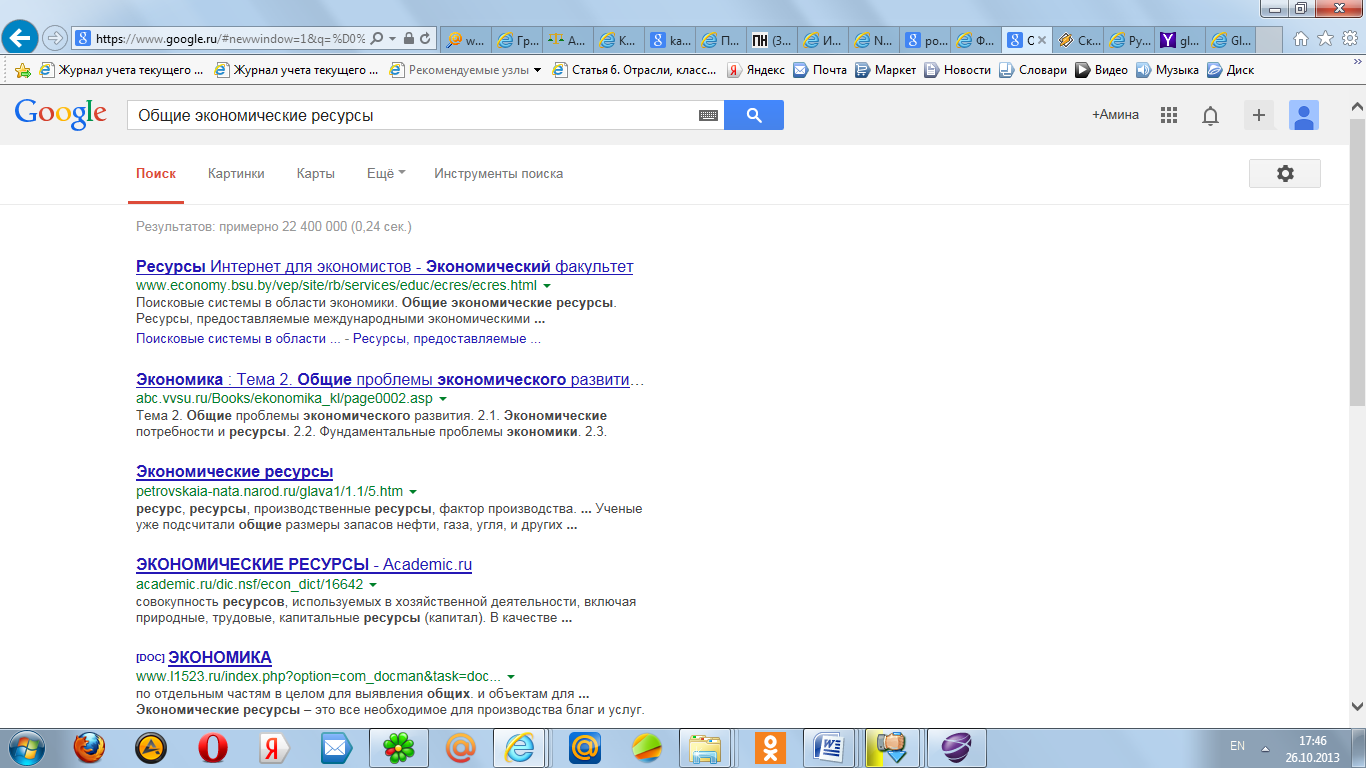
Task: Open ICQ green flower taskbar icon
Action: click(x=399, y=747)
